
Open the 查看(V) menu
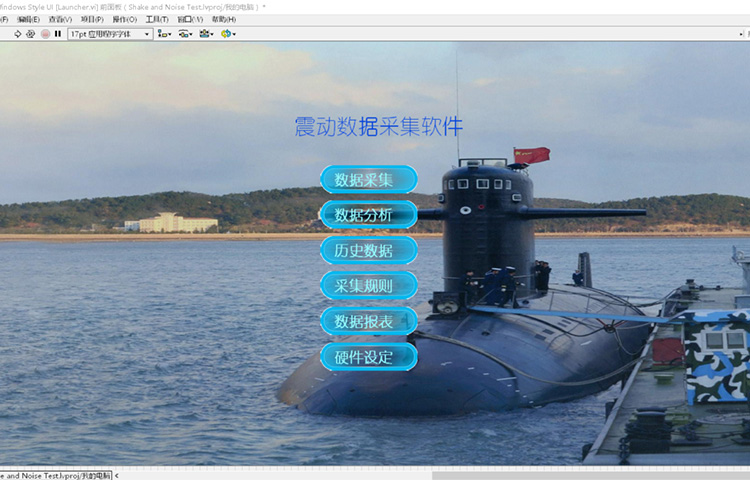click(x=60, y=19)
